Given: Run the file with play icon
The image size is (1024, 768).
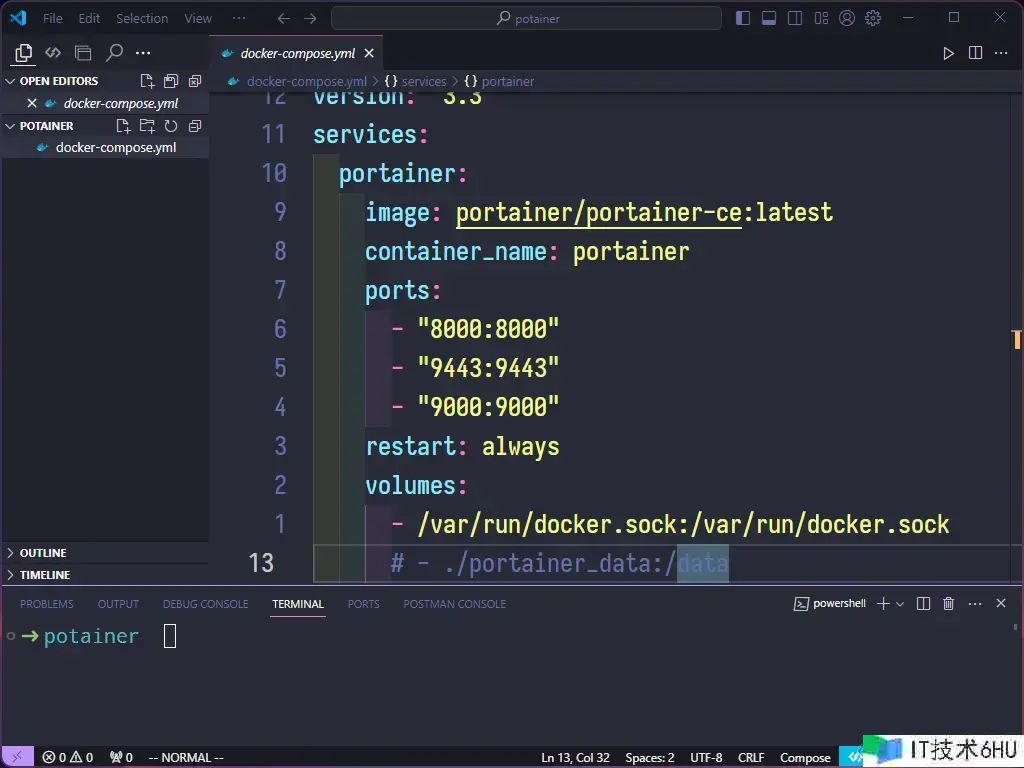Looking at the screenshot, I should (x=948, y=53).
